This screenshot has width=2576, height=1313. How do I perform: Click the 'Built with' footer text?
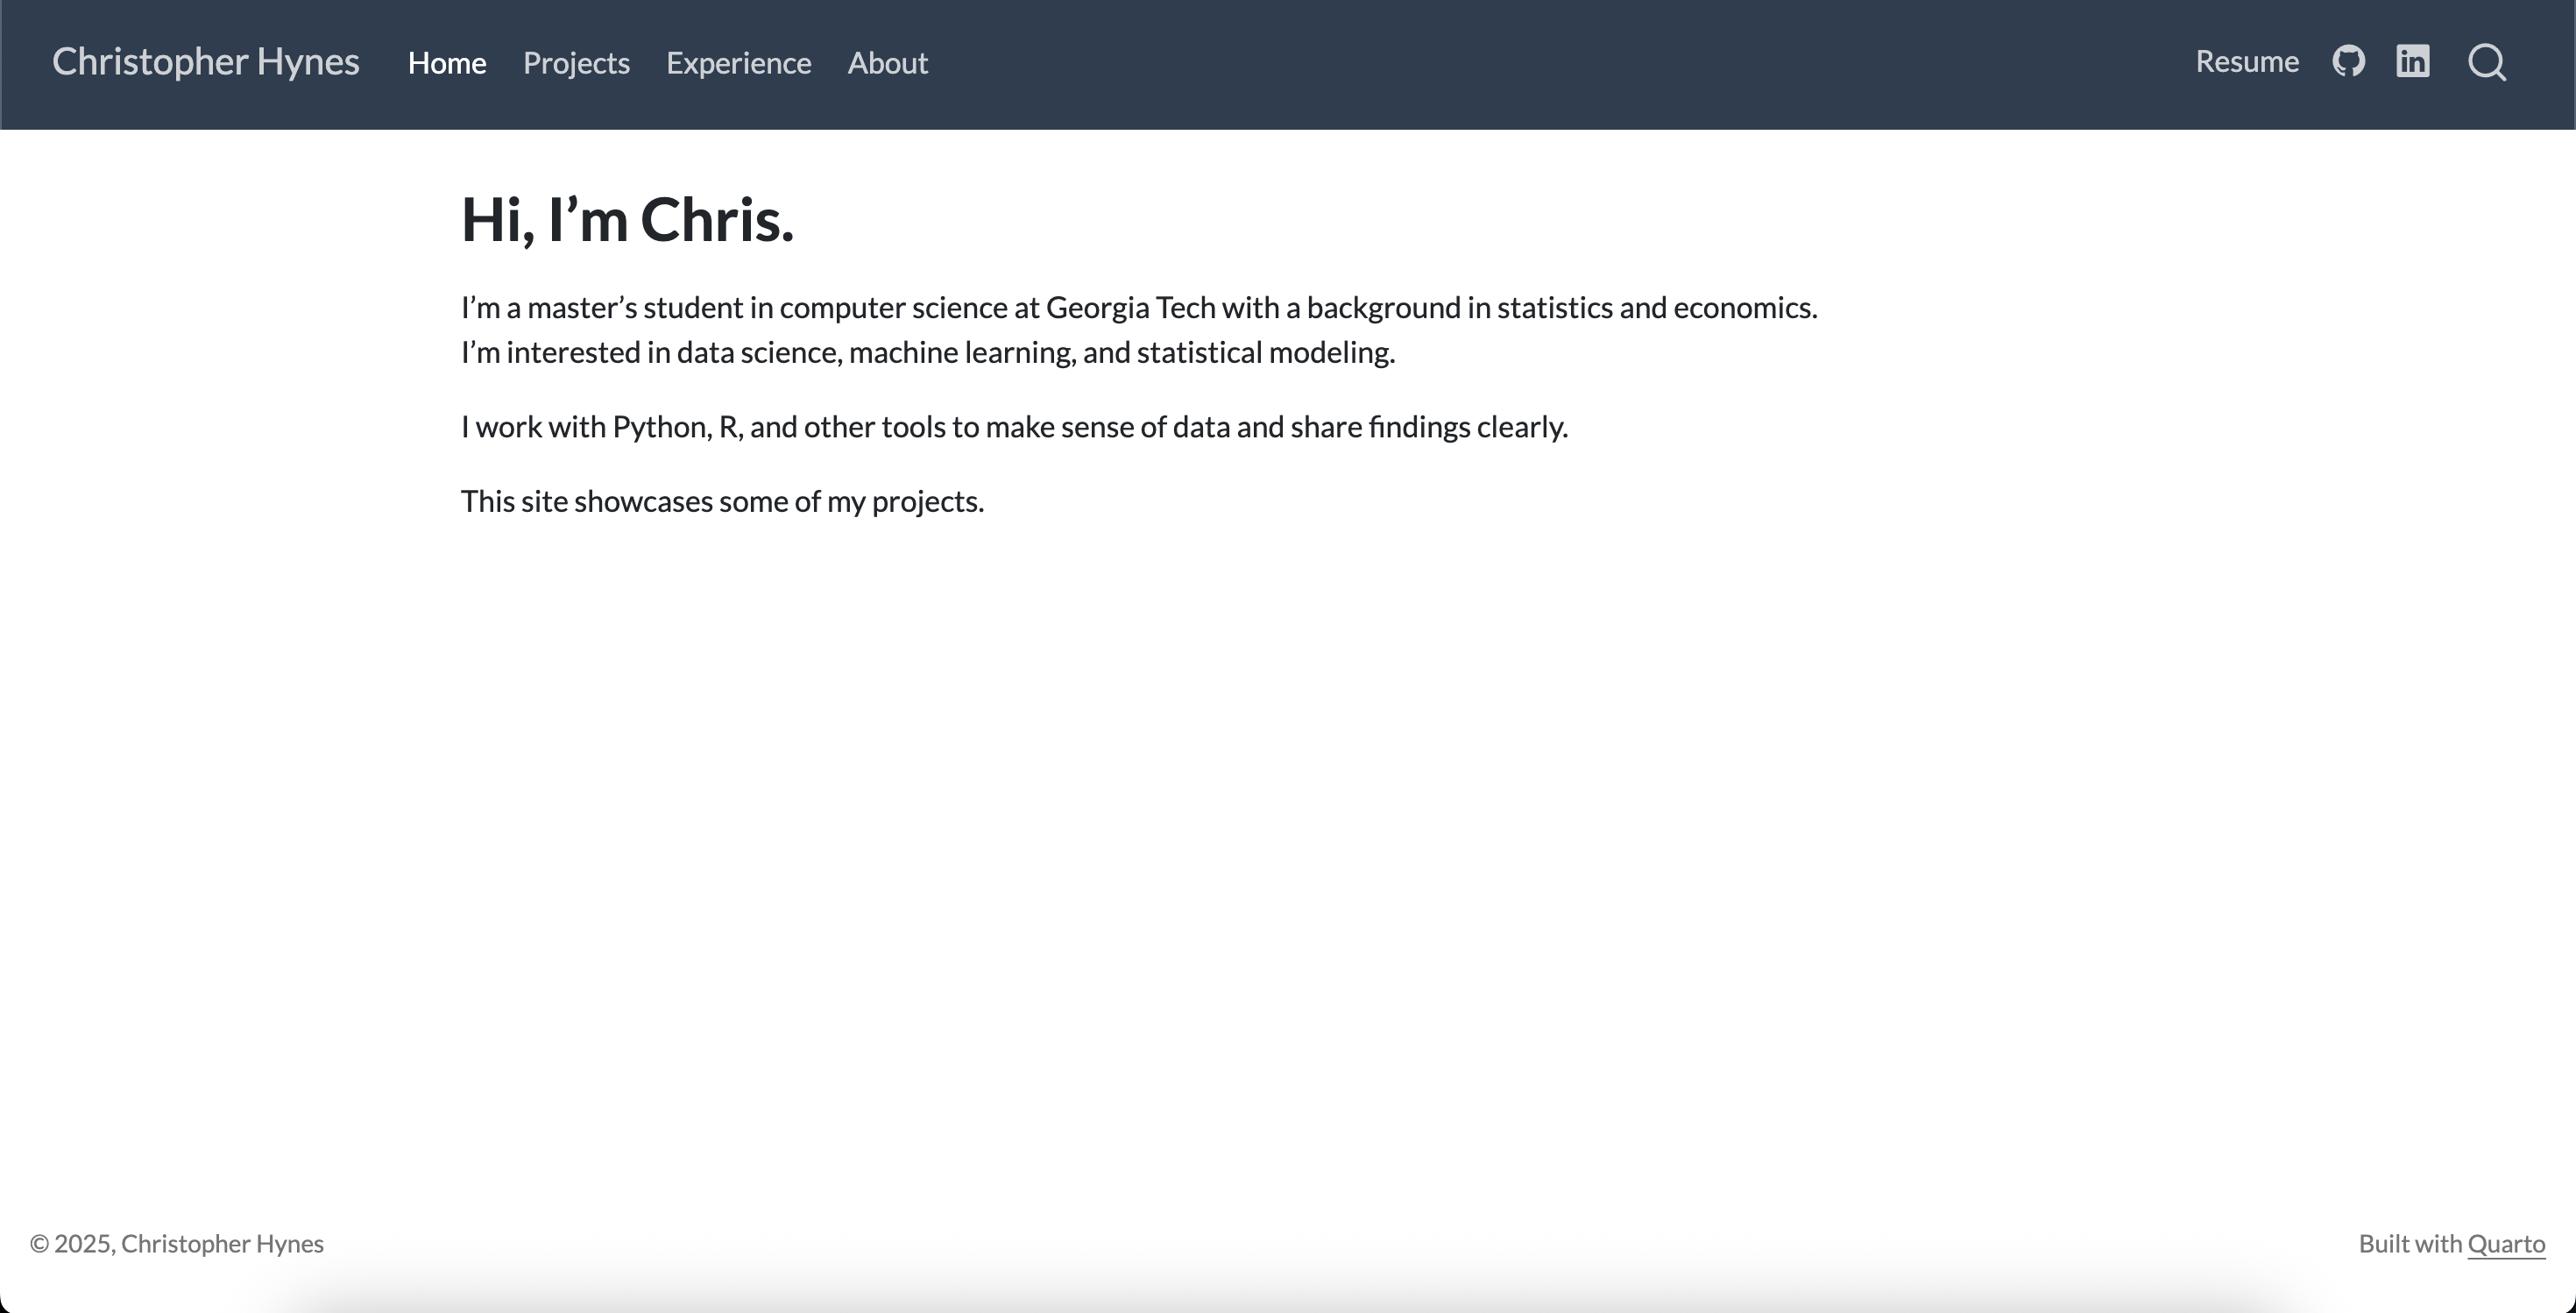2410,1244
